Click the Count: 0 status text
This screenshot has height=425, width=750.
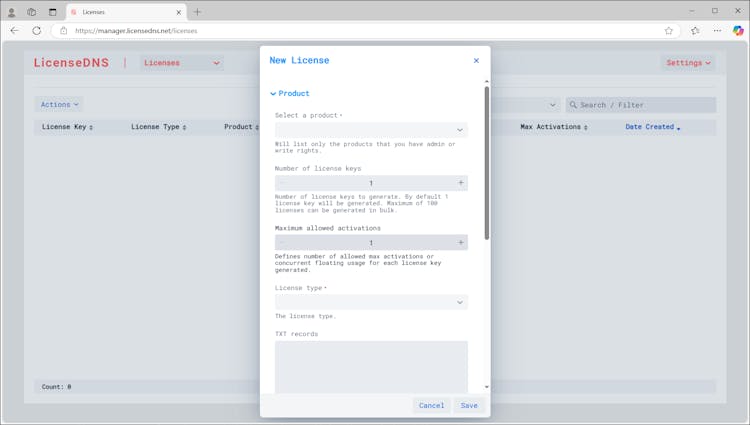click(x=56, y=387)
